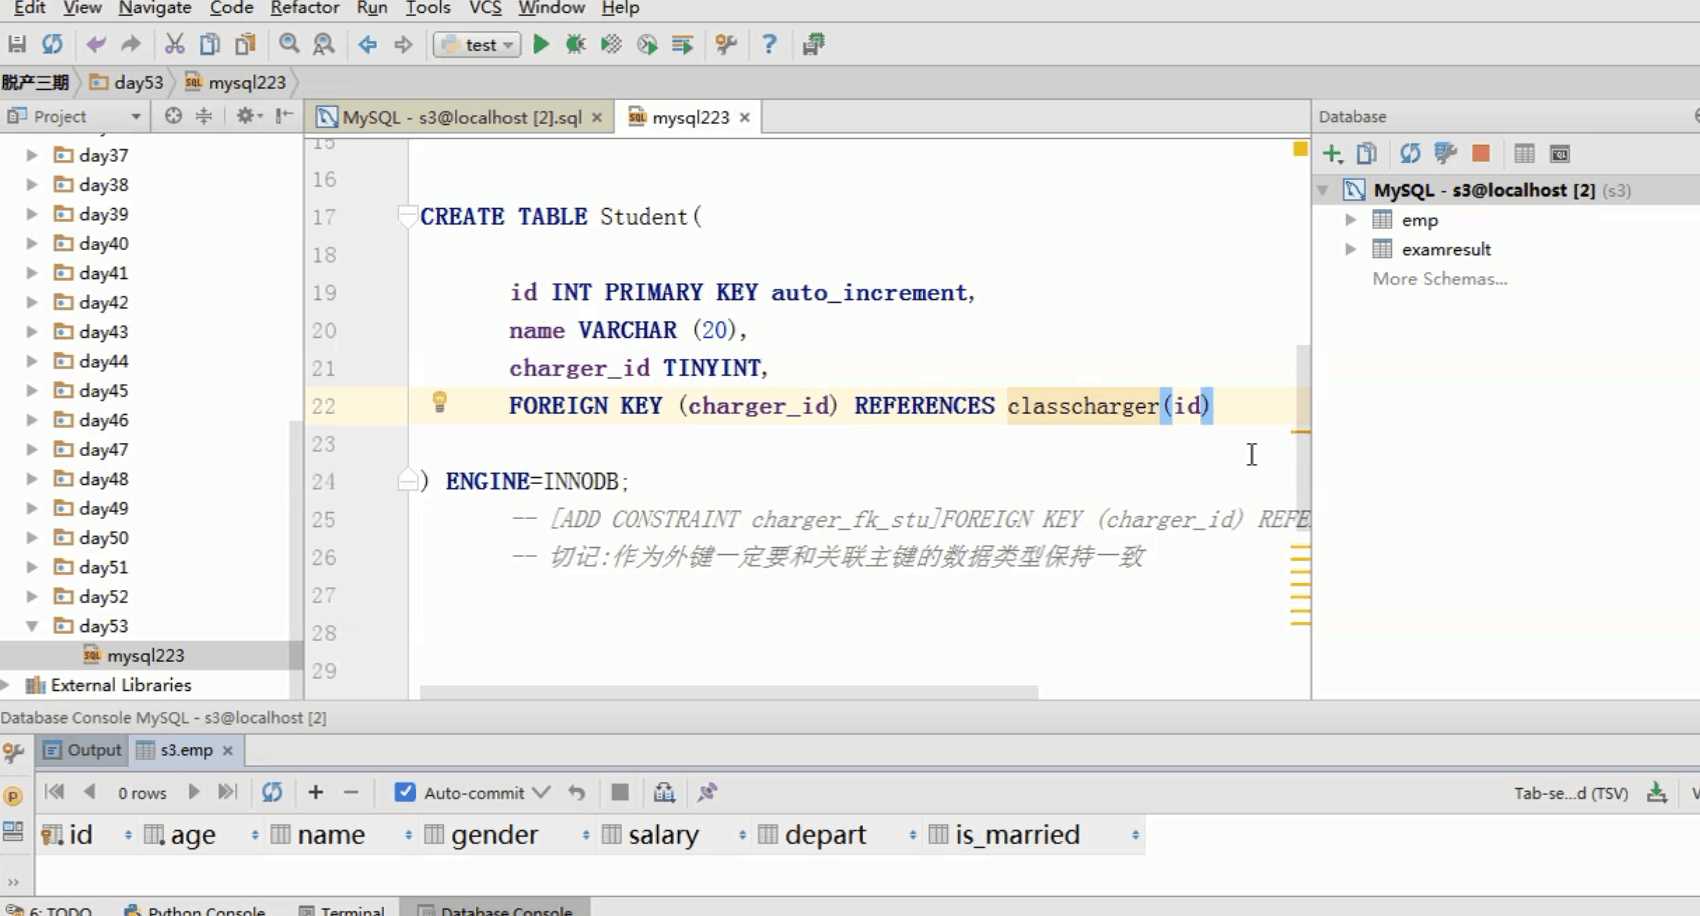1700x916 pixels.
Task: Select the s3.emp result tab
Action: pos(186,750)
